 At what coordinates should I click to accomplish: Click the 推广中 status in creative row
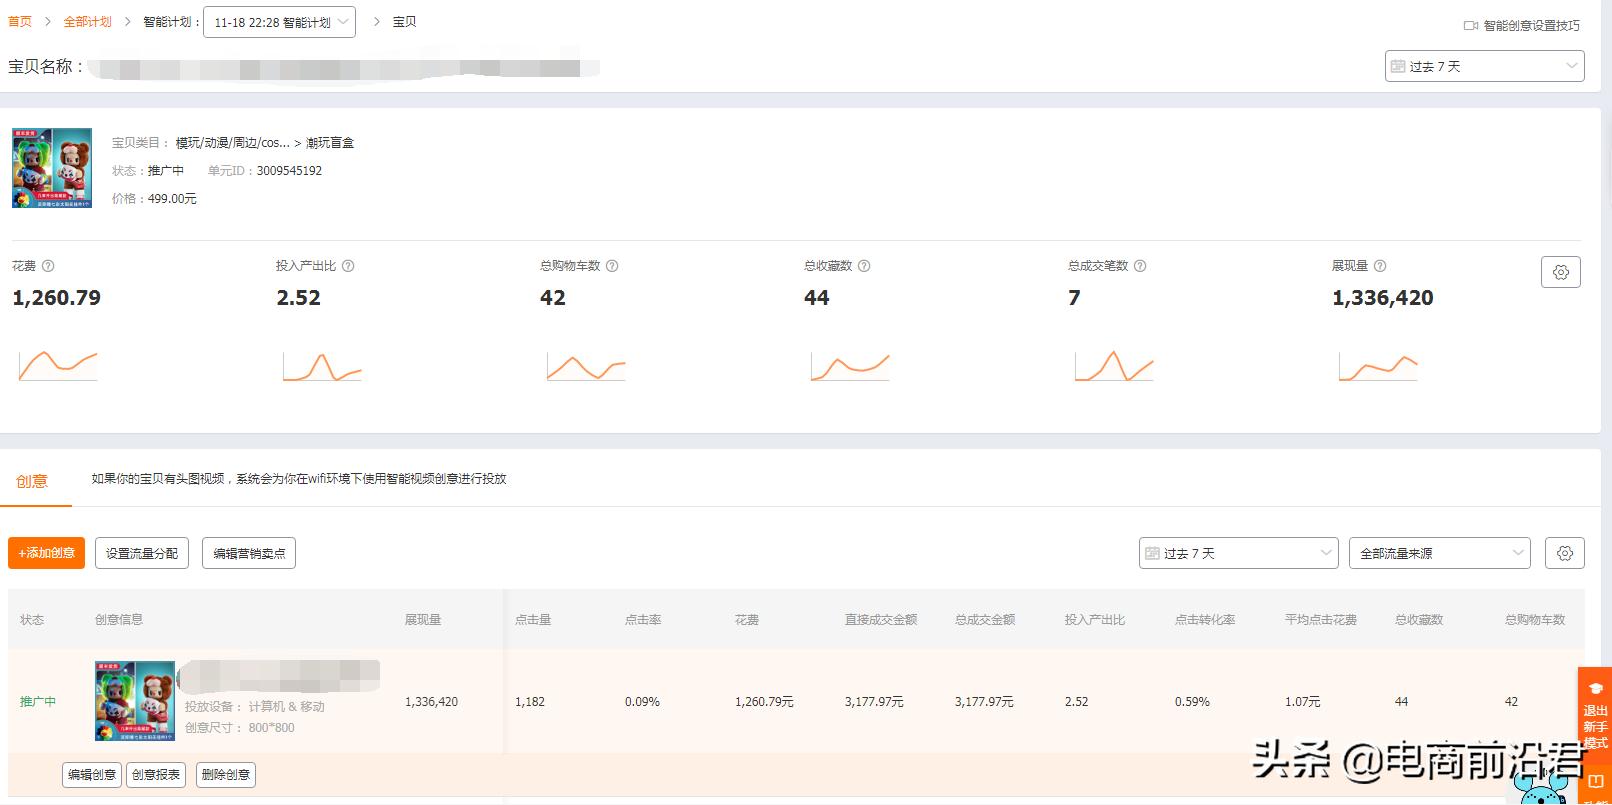coord(38,702)
